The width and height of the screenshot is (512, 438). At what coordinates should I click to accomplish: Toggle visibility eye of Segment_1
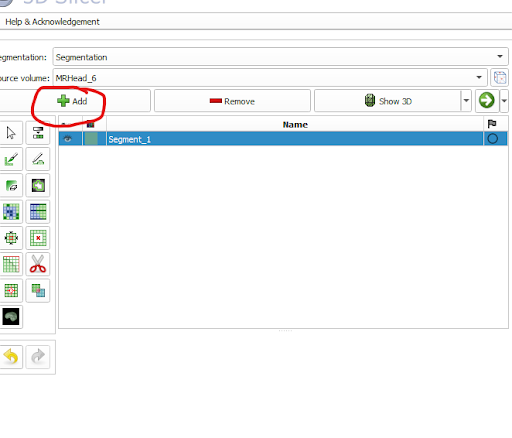point(68,139)
